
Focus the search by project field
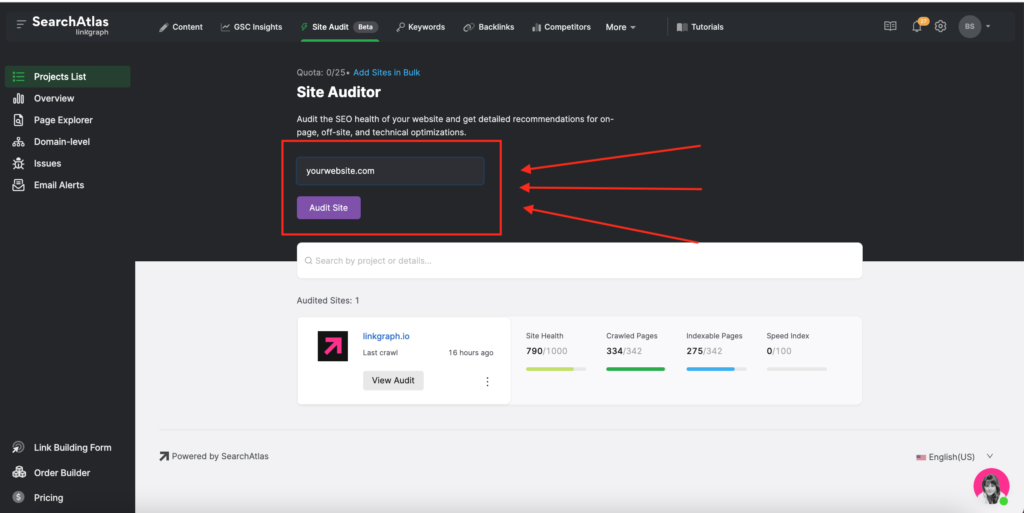579,260
